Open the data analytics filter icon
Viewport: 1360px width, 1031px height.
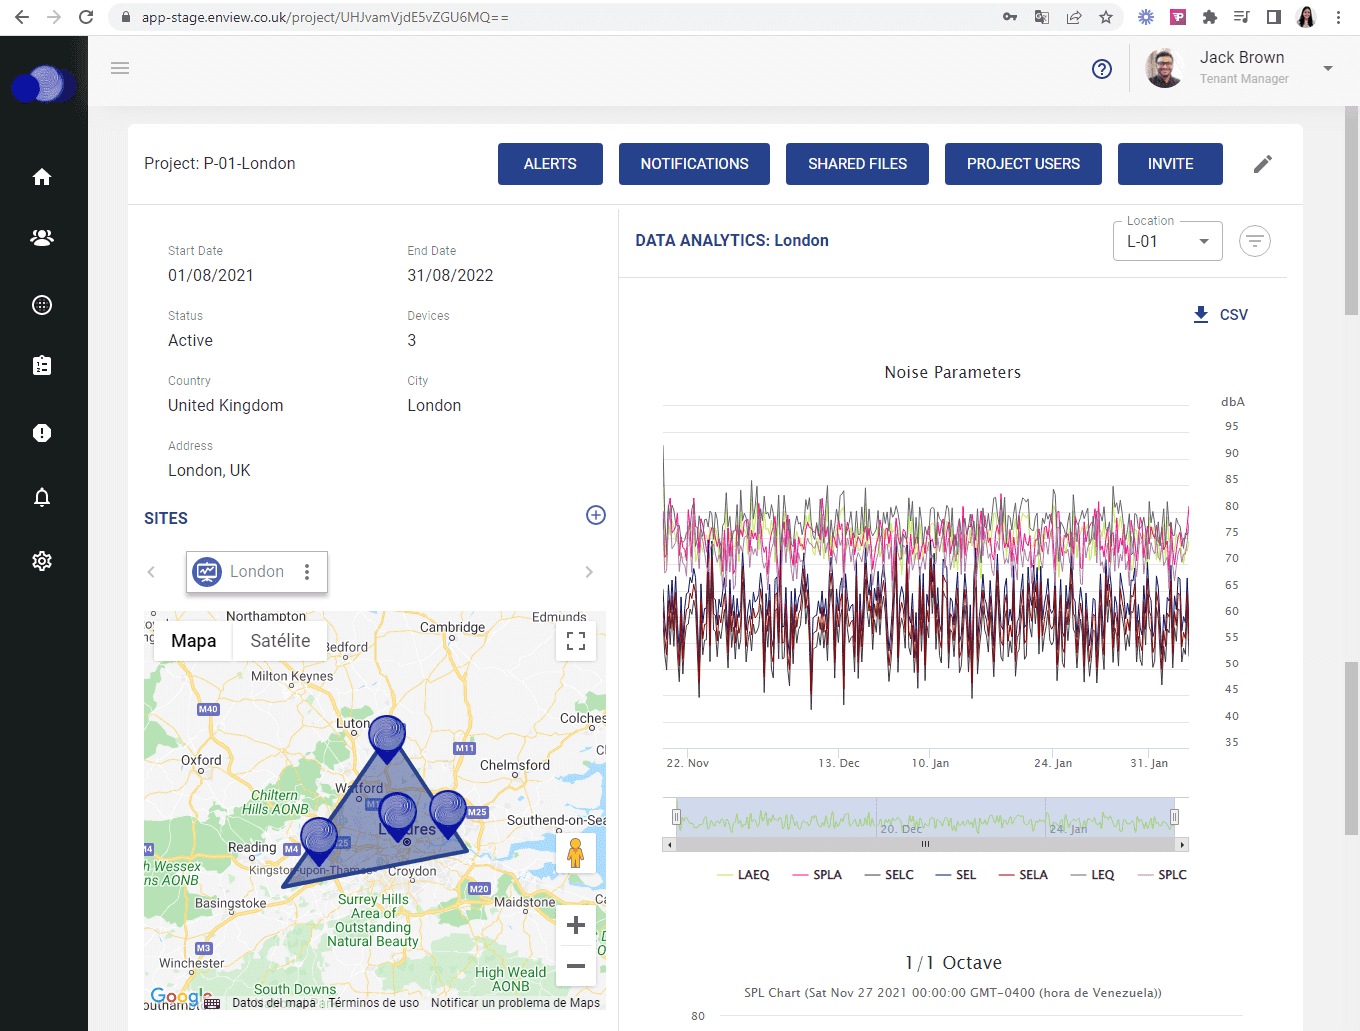click(1255, 241)
